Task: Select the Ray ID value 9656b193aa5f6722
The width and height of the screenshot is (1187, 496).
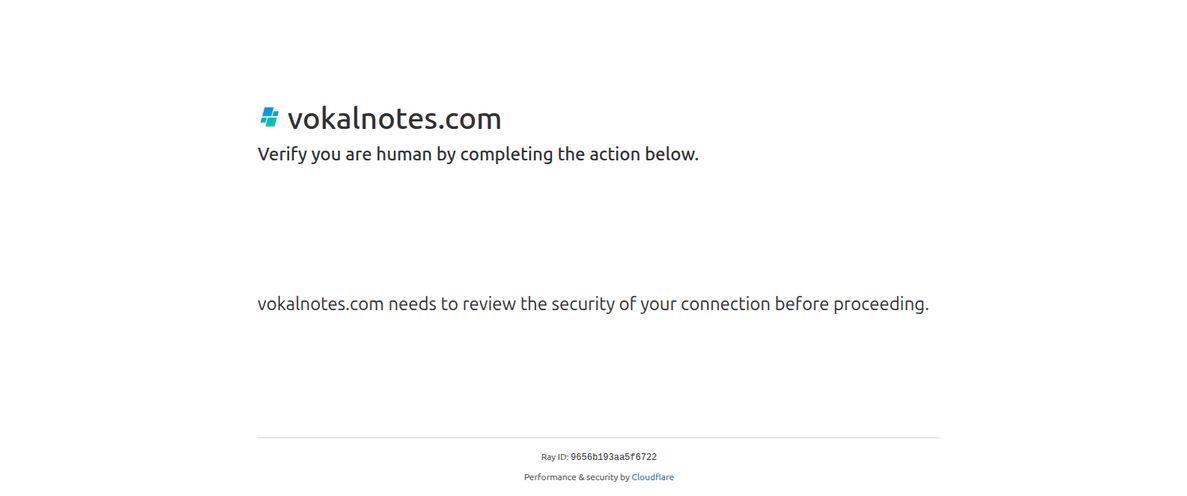Action: [613, 457]
